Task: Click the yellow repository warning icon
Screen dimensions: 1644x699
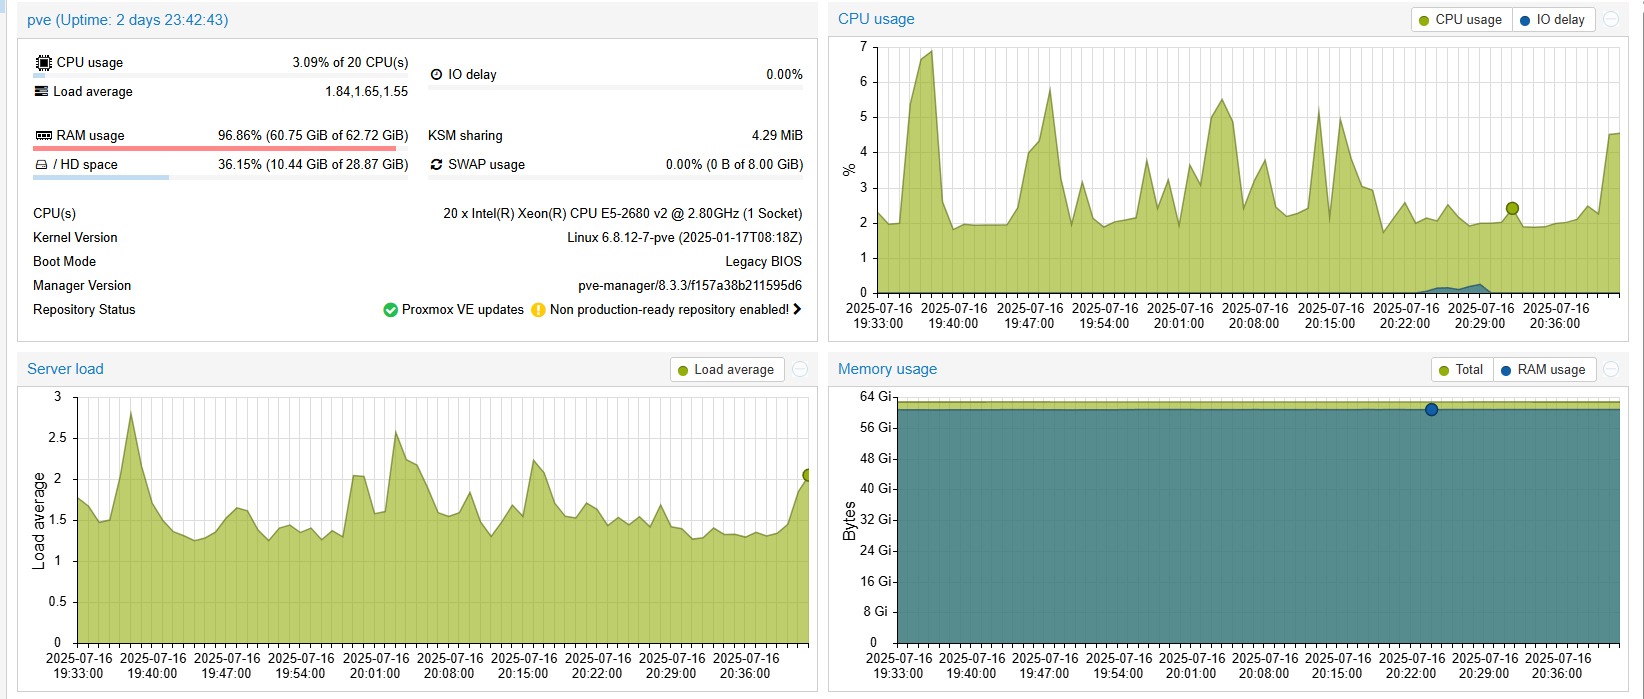Action: point(538,310)
